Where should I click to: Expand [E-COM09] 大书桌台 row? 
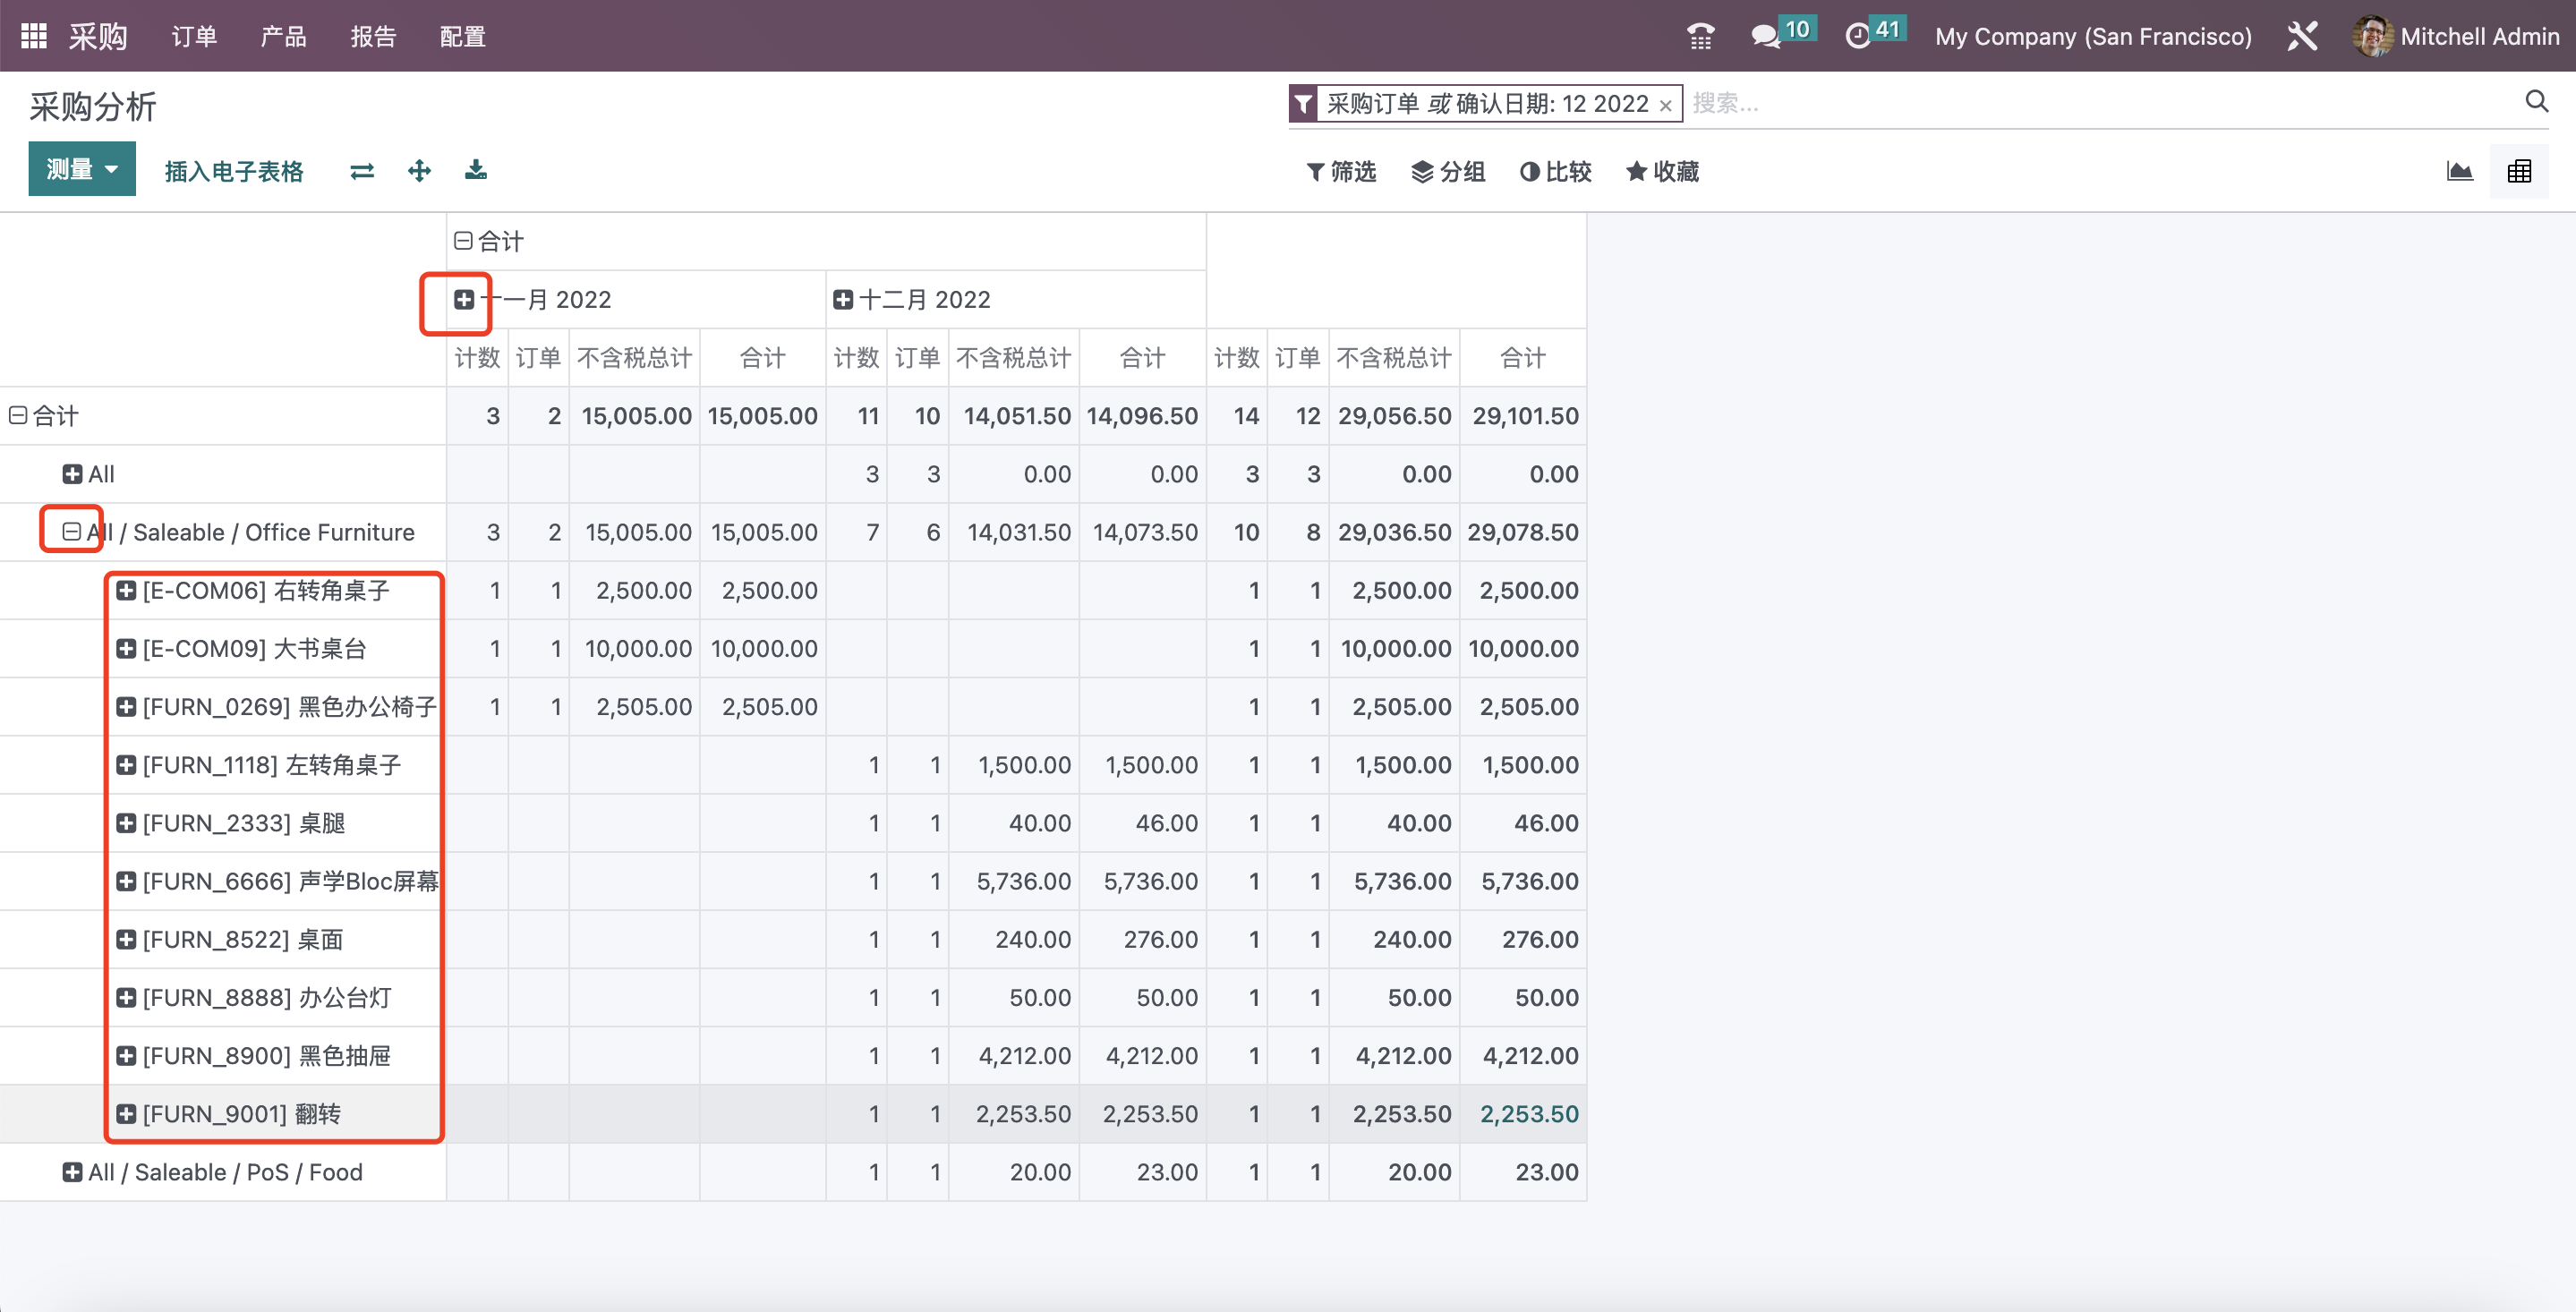(126, 649)
